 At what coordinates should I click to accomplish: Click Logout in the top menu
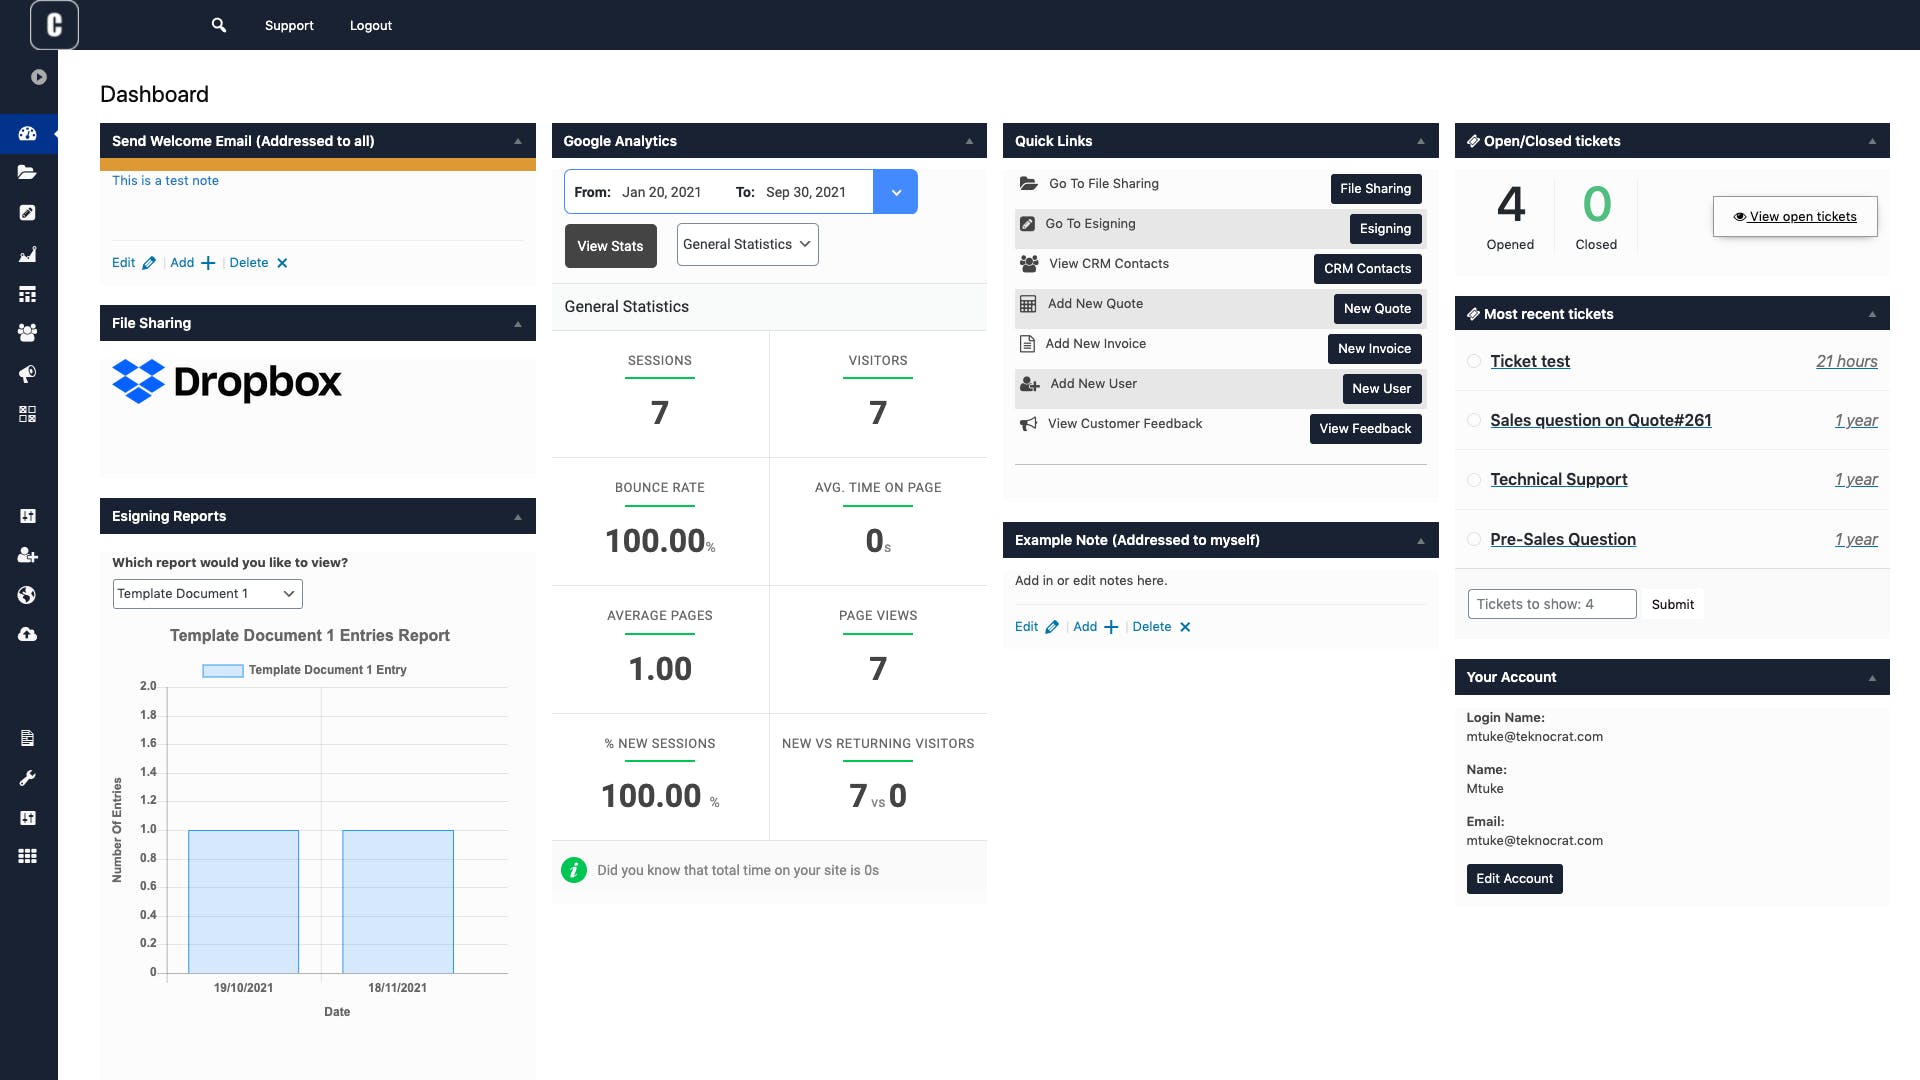[x=370, y=25]
